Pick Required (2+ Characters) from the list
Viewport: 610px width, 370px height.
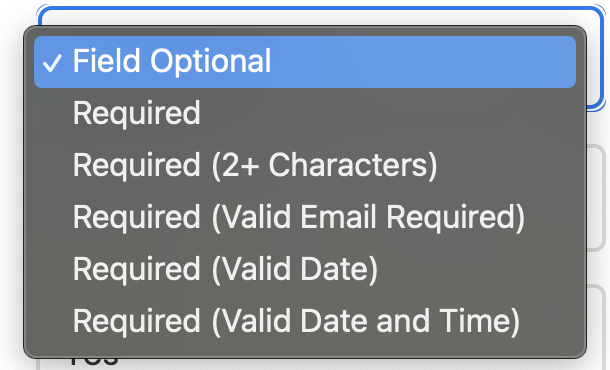(x=305, y=165)
